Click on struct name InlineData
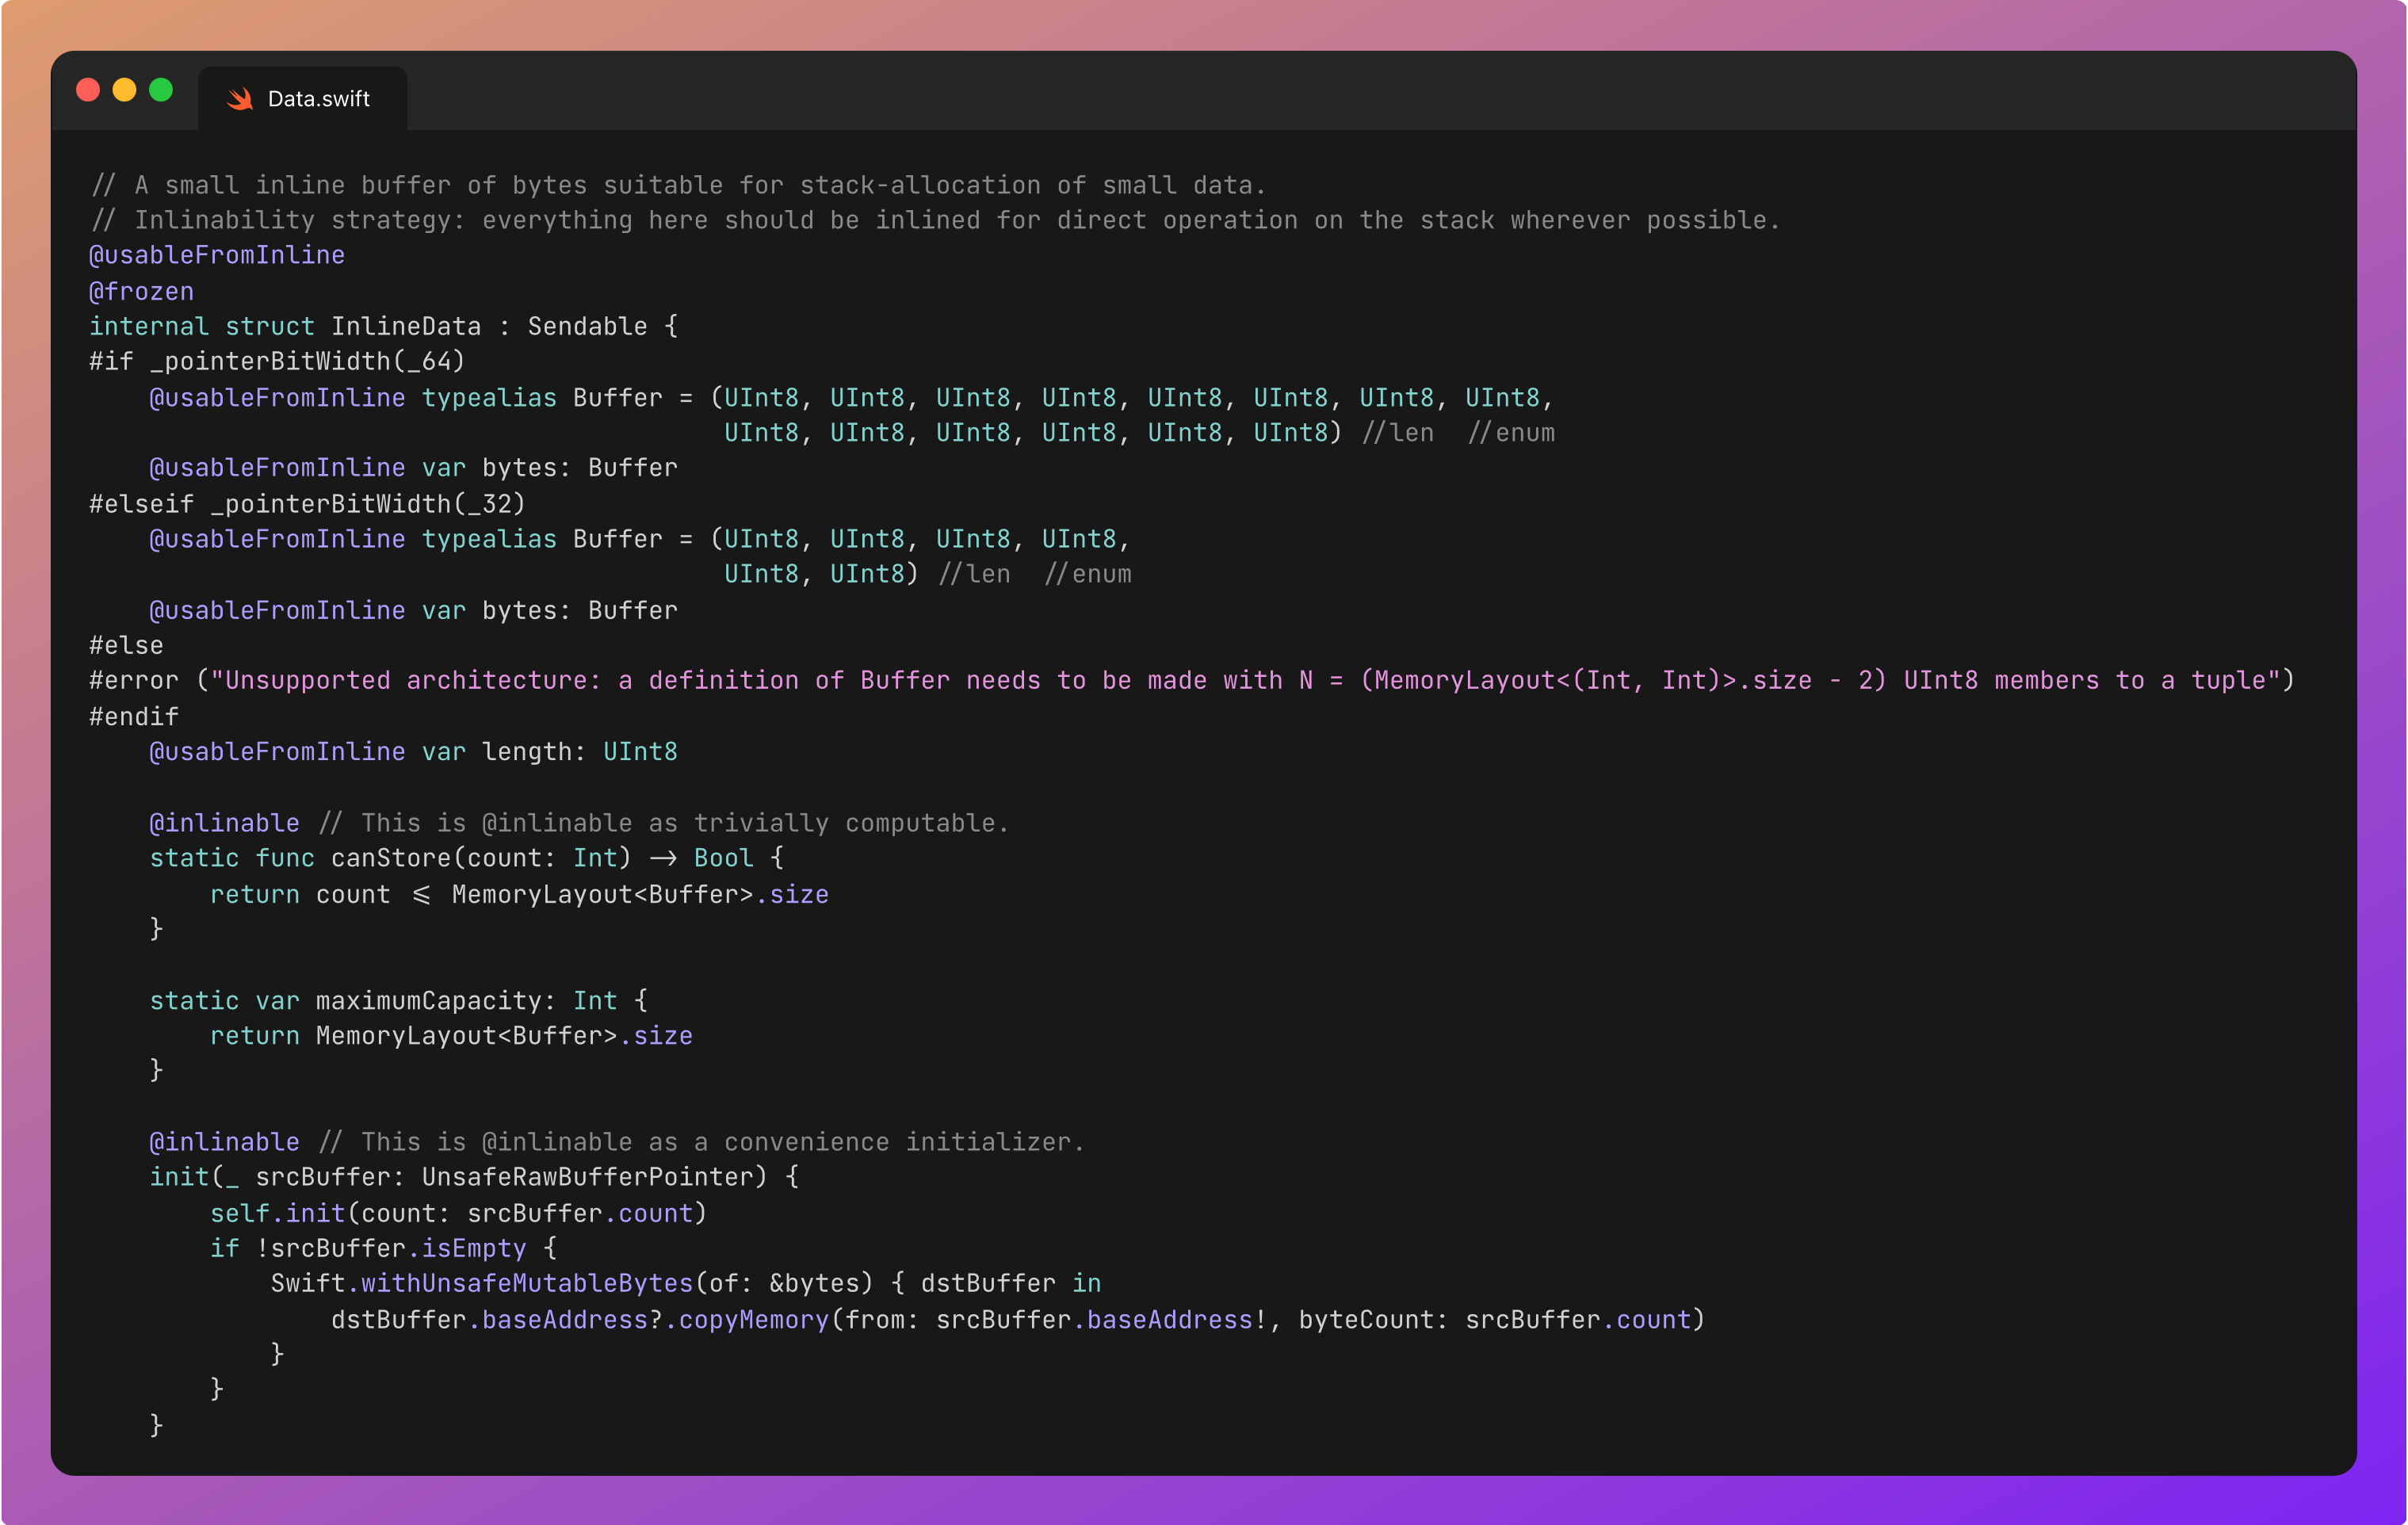 405,326
